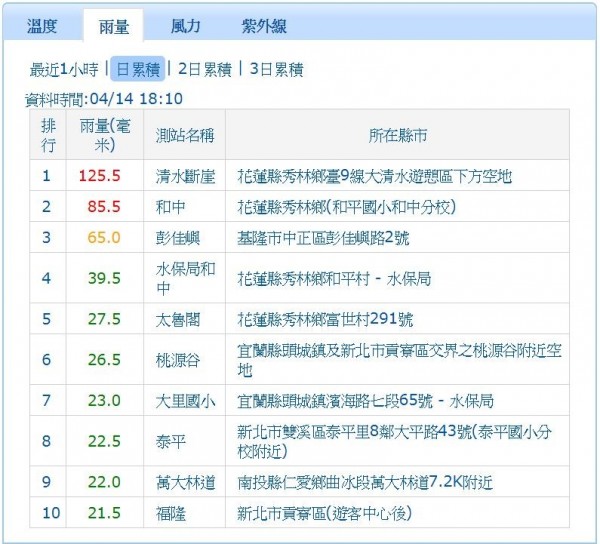The width and height of the screenshot is (600, 544).
Task: Click the 排行 column header
Action: tap(48, 135)
